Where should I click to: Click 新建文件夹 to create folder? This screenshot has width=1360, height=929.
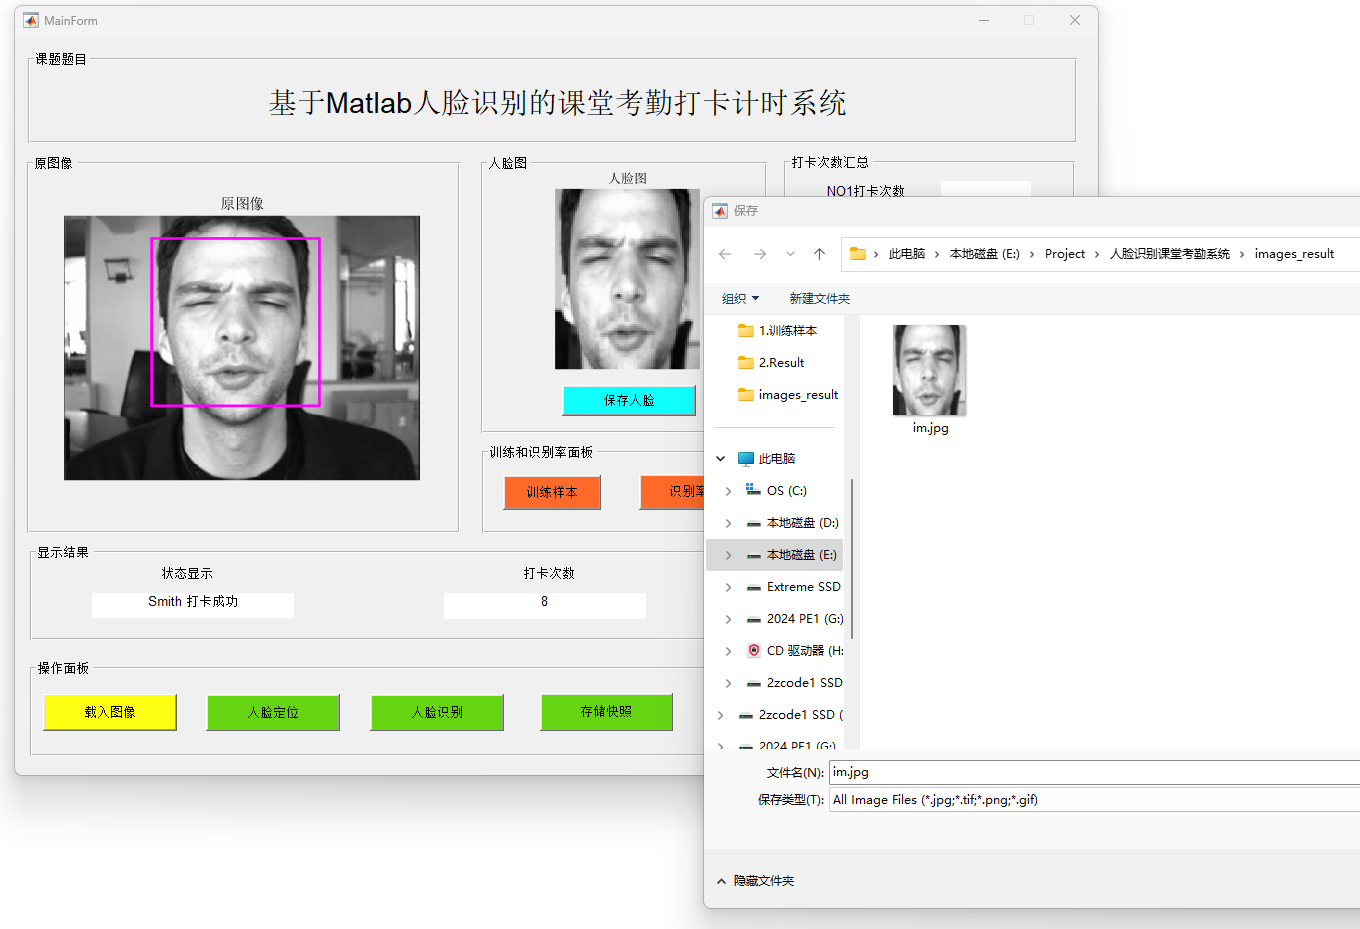pyautogui.click(x=819, y=299)
